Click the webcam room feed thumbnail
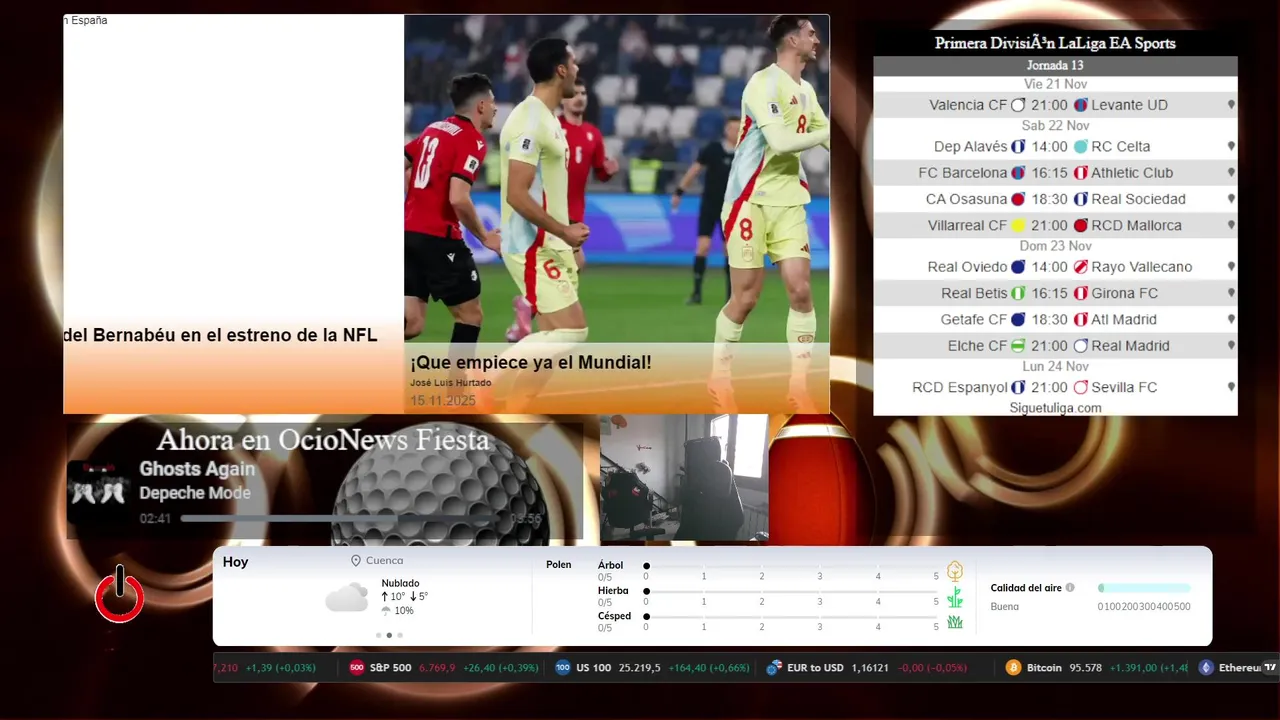The image size is (1280, 720). [684, 478]
